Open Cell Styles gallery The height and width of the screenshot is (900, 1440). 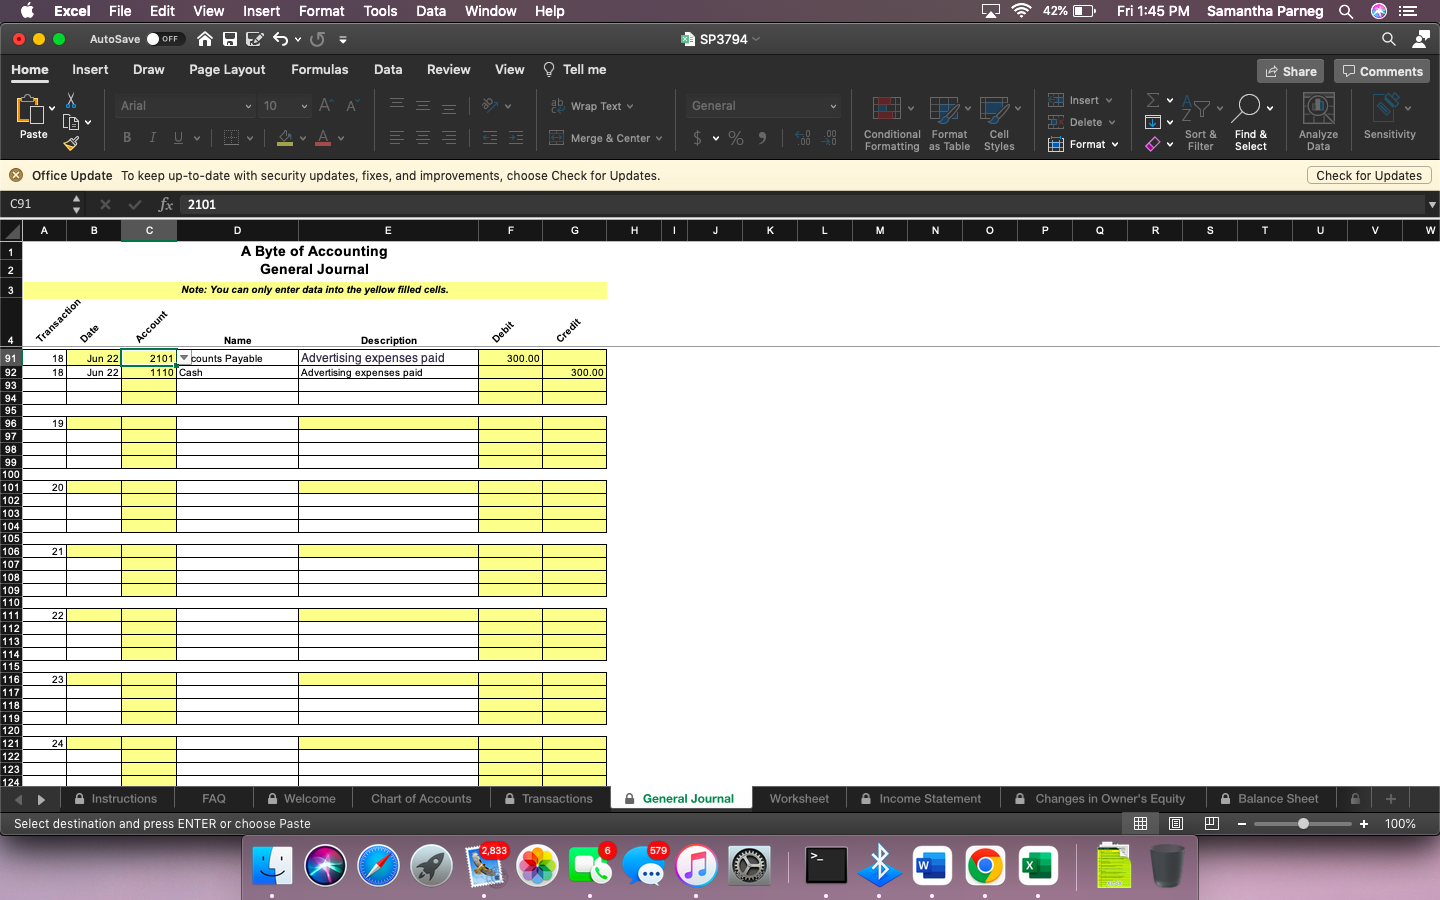[x=999, y=123]
